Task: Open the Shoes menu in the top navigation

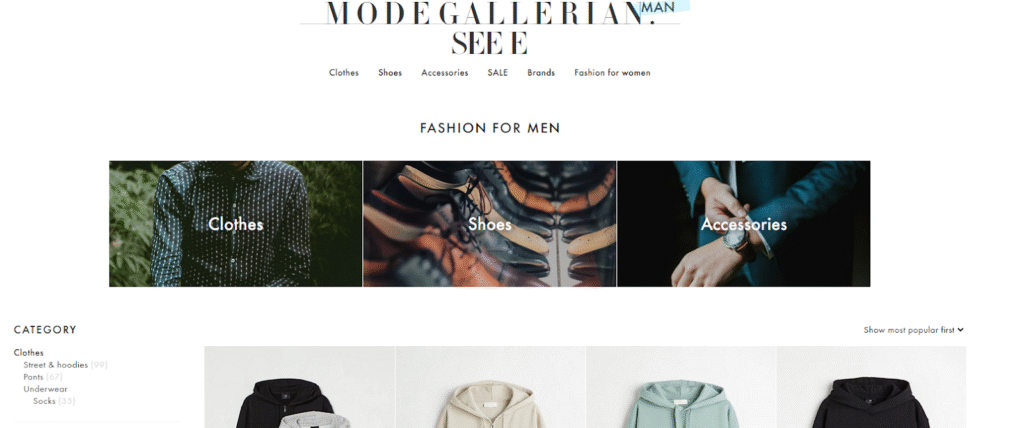Action: [x=390, y=73]
